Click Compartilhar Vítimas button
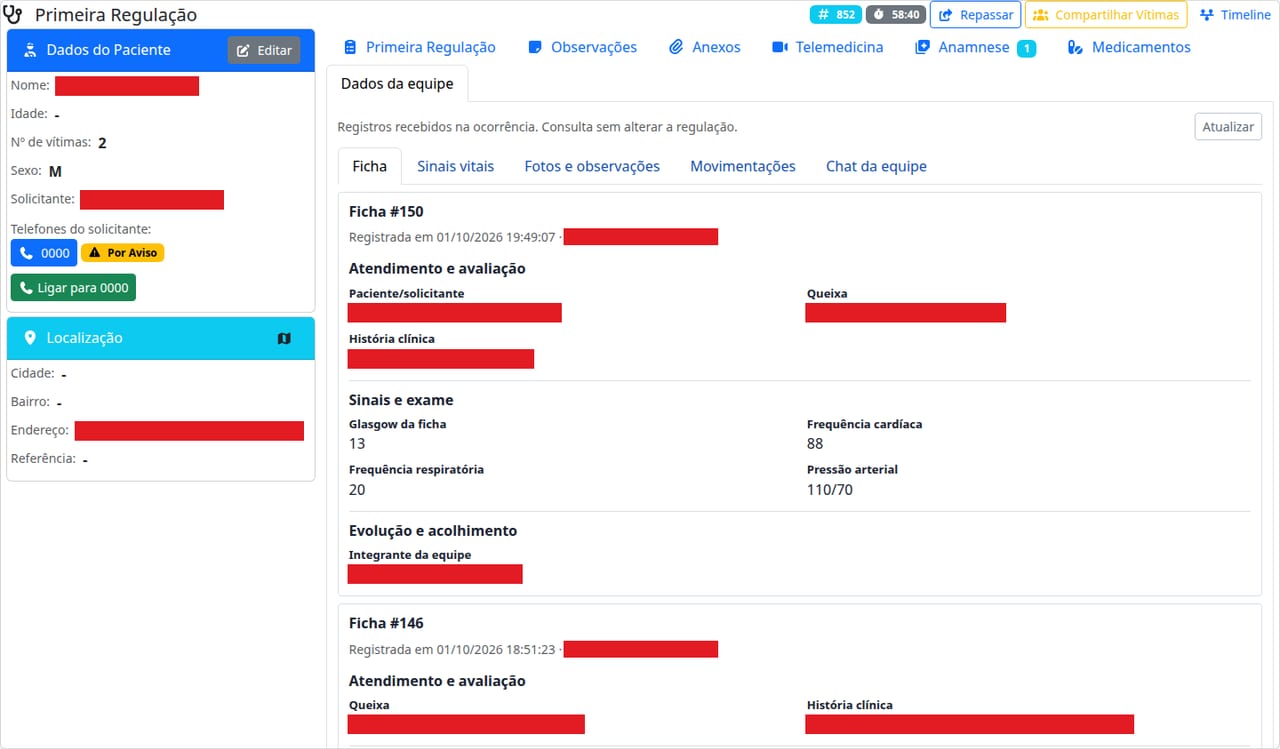This screenshot has width=1280, height=749. tap(1106, 15)
